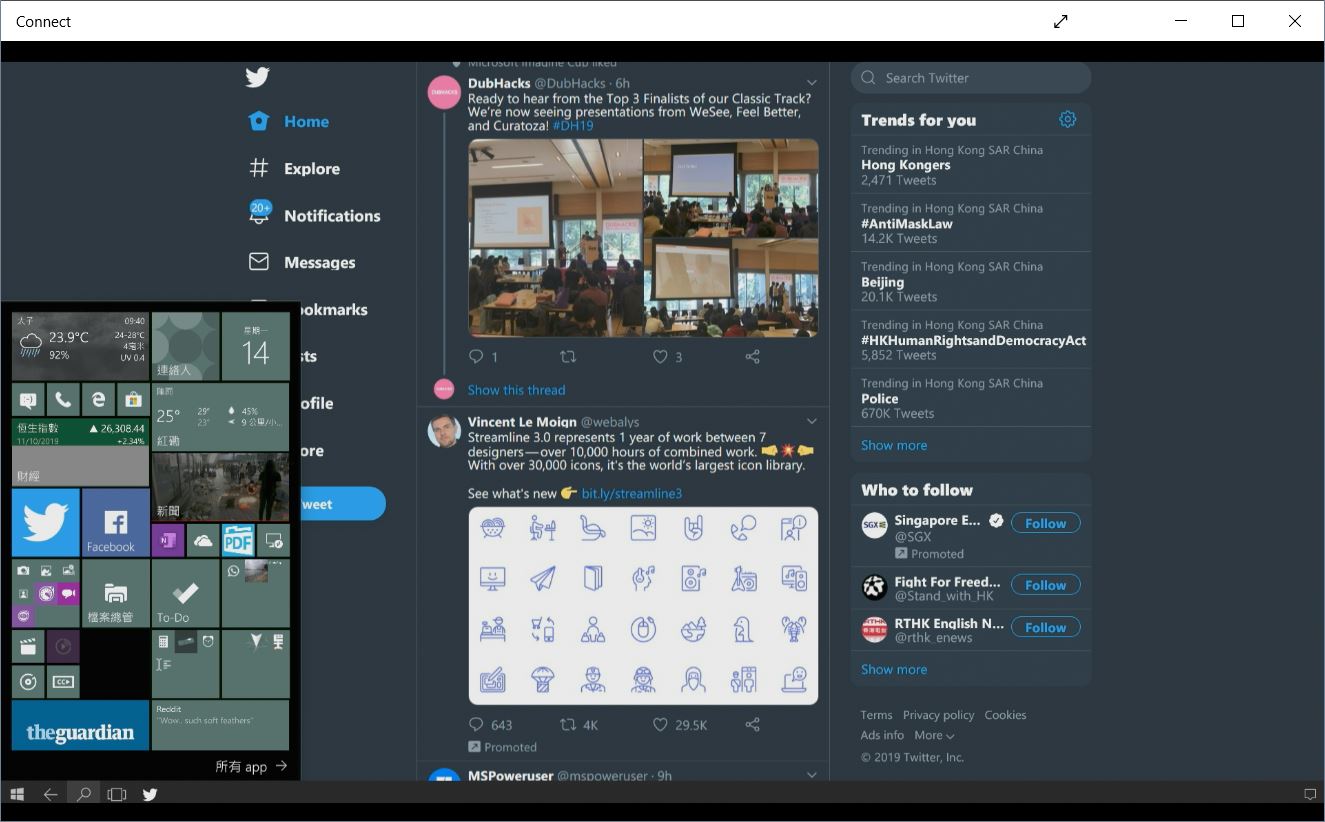Open the OneNote tile
Image resolution: width=1325 pixels, height=822 pixels.
168,541
